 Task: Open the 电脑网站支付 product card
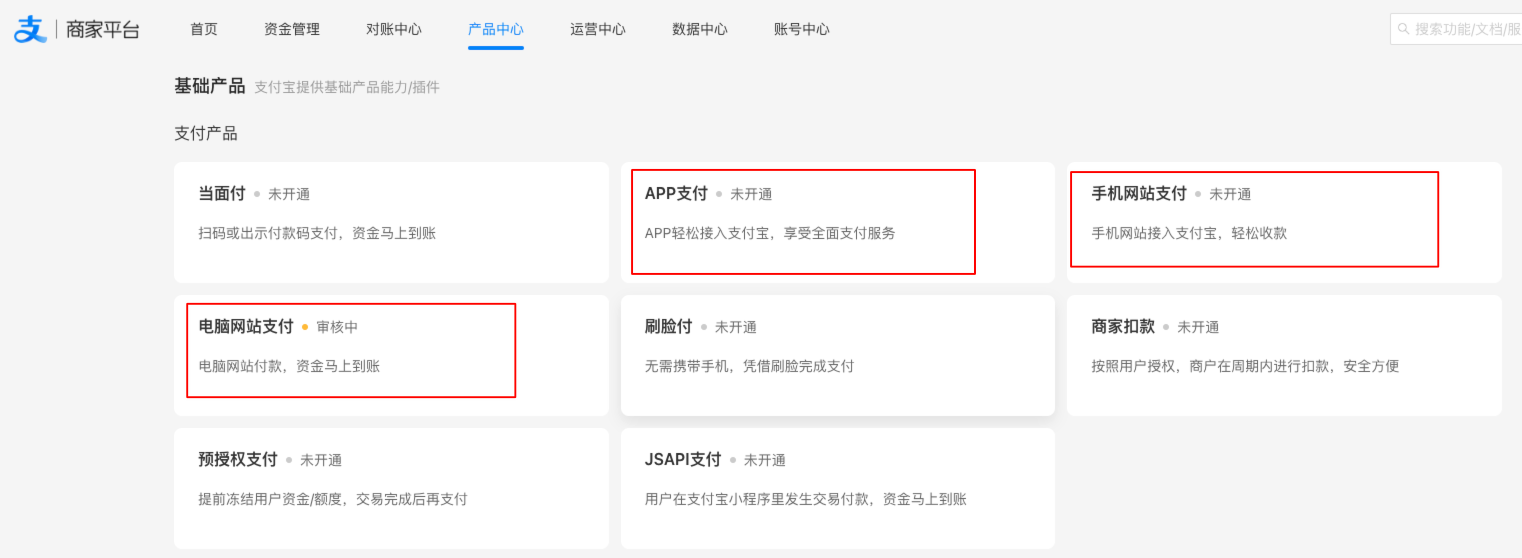pyautogui.click(x=391, y=355)
